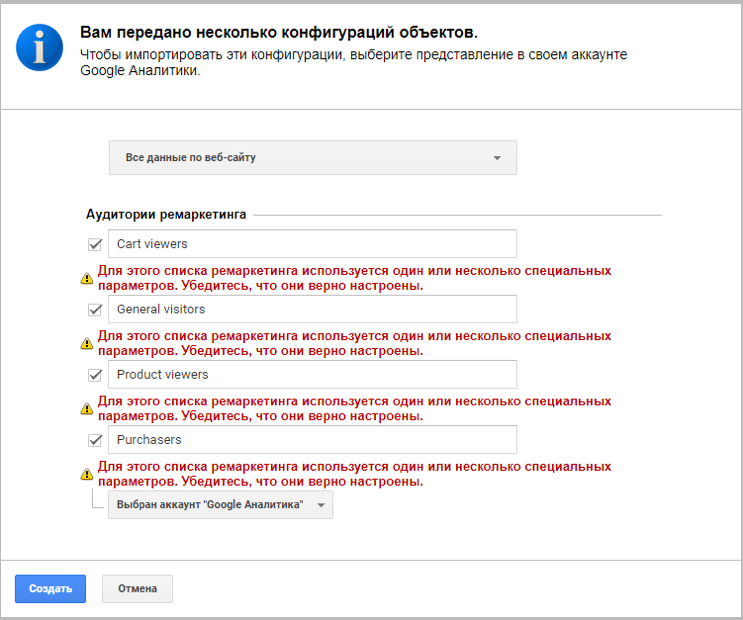Toggle the Product viewers checkbox

95,375
